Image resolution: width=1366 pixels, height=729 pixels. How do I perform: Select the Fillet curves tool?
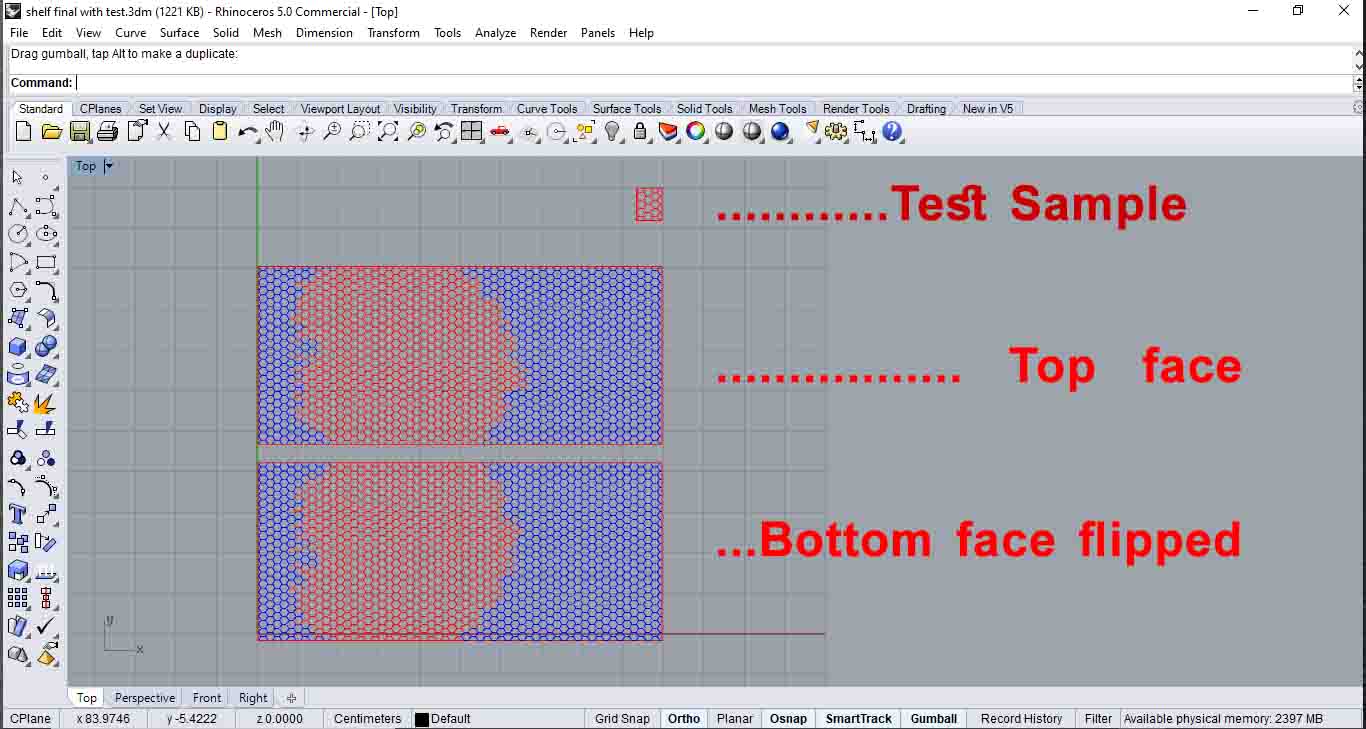click(46, 290)
